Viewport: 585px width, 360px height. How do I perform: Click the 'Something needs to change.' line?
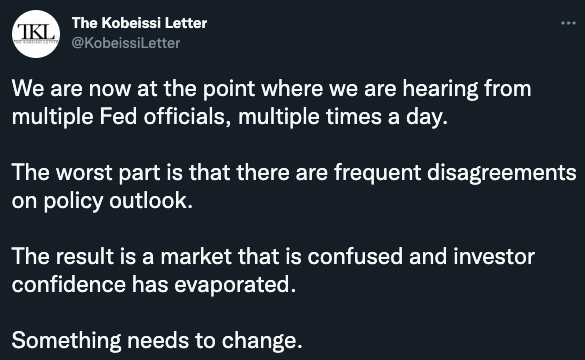[x=157, y=341]
